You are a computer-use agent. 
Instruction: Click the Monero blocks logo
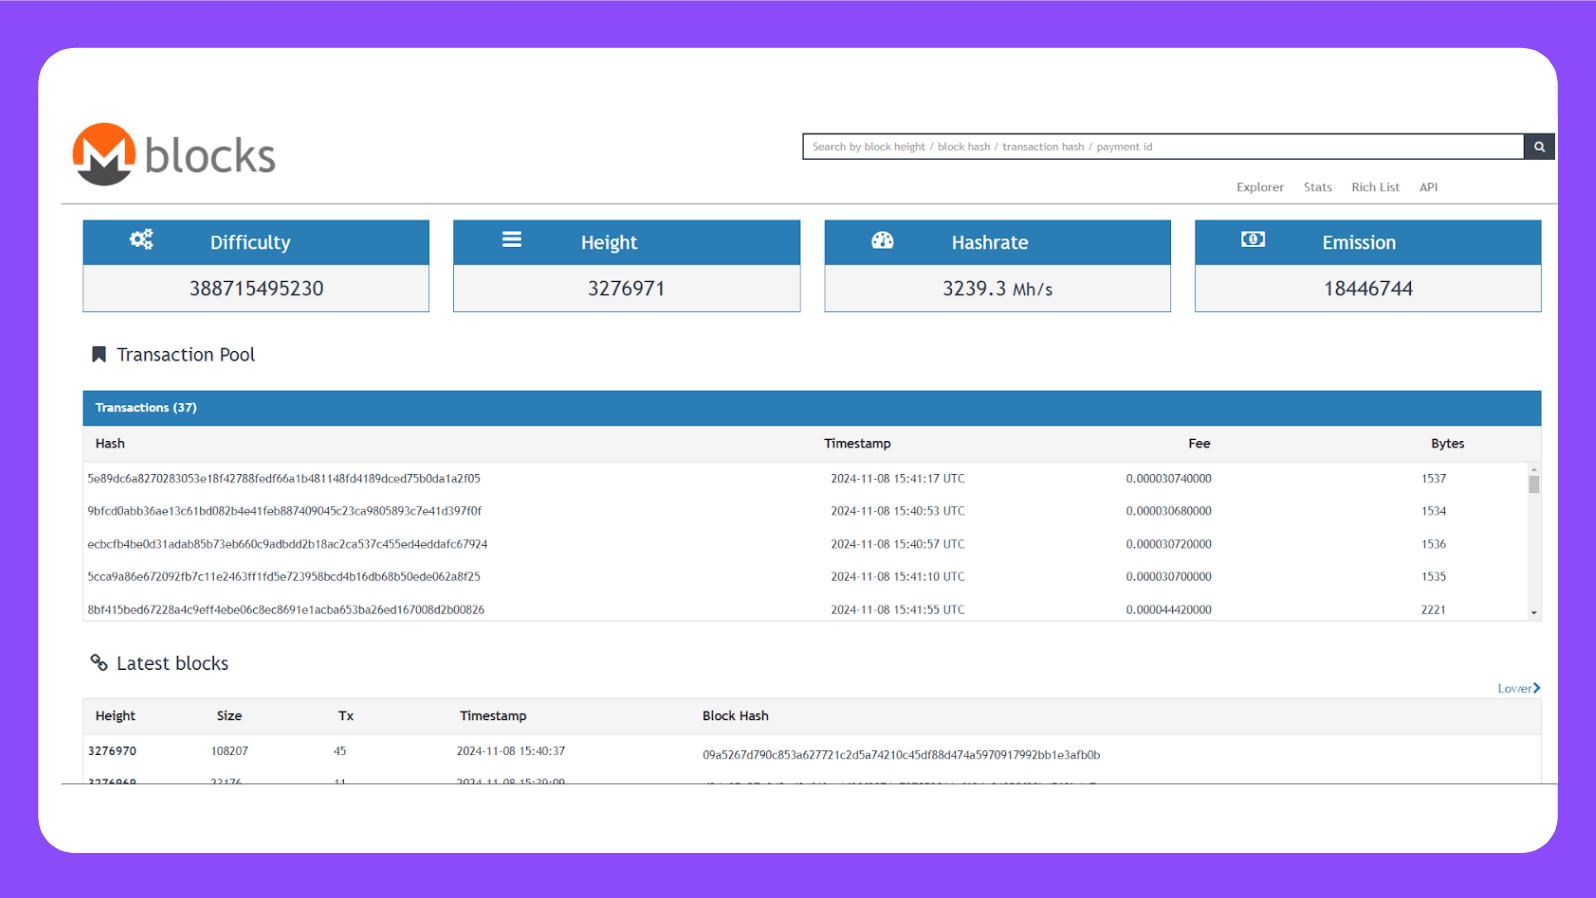[174, 155]
